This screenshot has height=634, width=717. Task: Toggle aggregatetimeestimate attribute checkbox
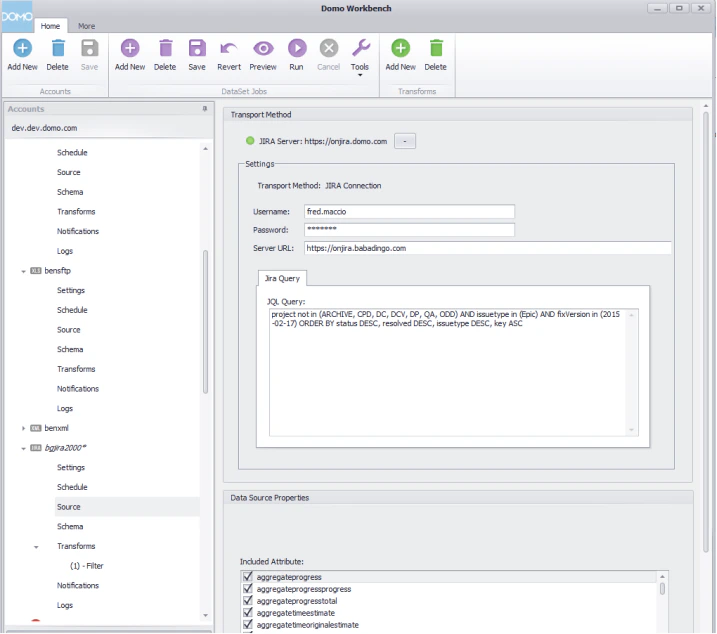[x=248, y=613]
